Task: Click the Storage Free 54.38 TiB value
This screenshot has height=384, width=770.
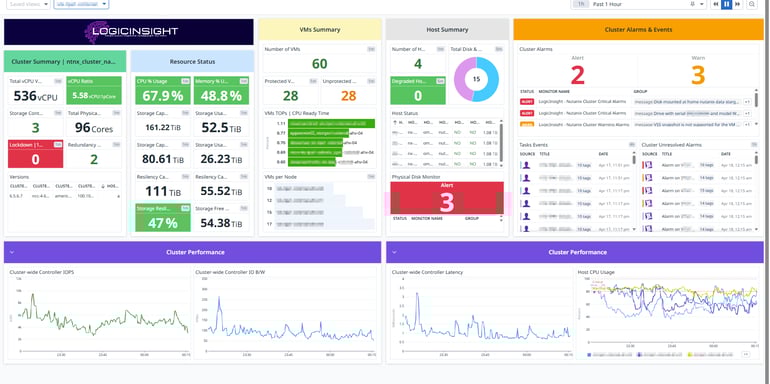Action: pyautogui.click(x=221, y=223)
